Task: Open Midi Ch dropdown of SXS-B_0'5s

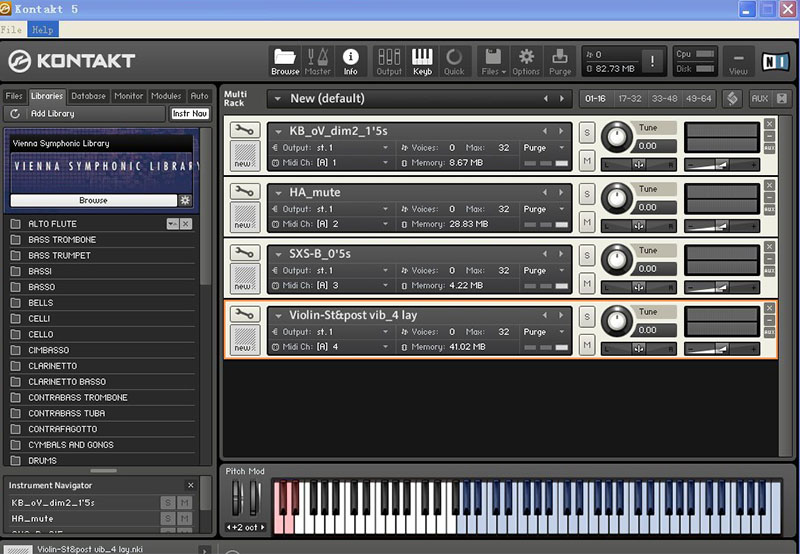Action: (x=386, y=285)
